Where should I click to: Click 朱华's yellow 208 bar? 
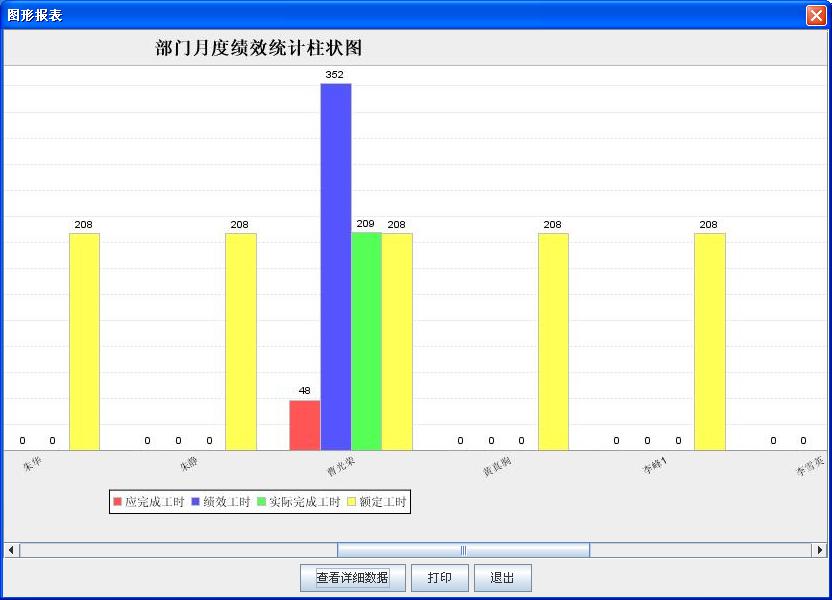coord(84,340)
